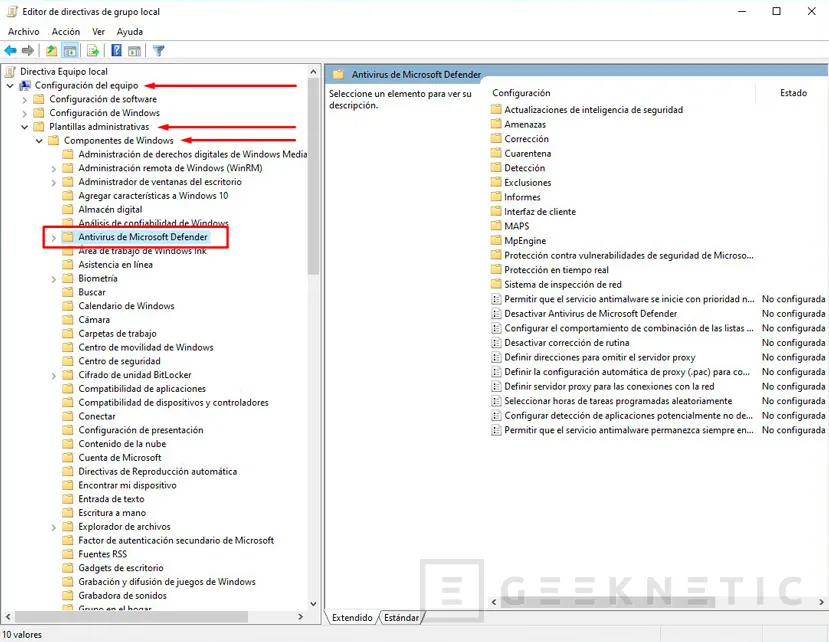Click the Informes folder icon
Image resolution: width=829 pixels, height=642 pixels.
[496, 197]
